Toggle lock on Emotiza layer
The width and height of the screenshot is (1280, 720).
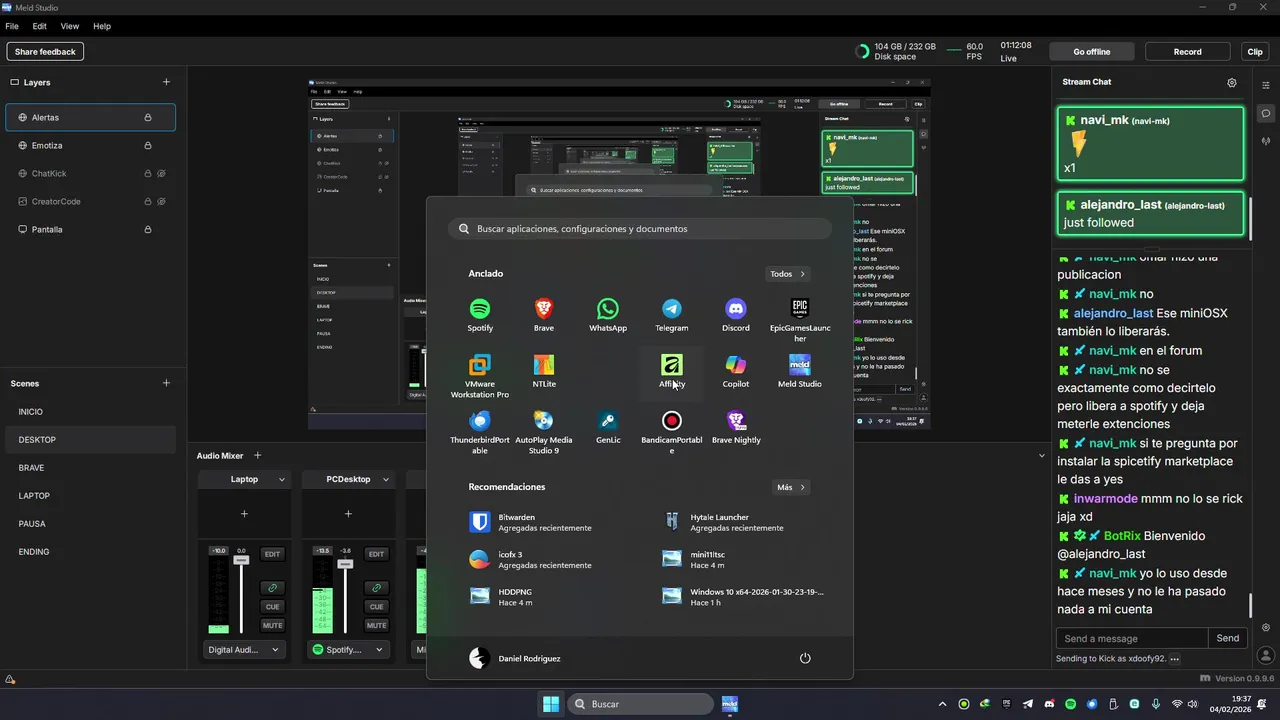coord(148,145)
